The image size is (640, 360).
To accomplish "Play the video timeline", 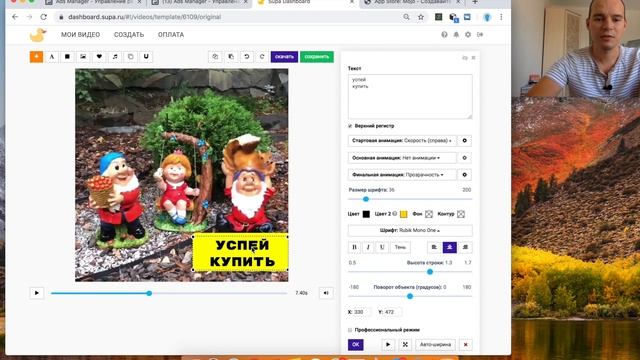I will coord(37,293).
